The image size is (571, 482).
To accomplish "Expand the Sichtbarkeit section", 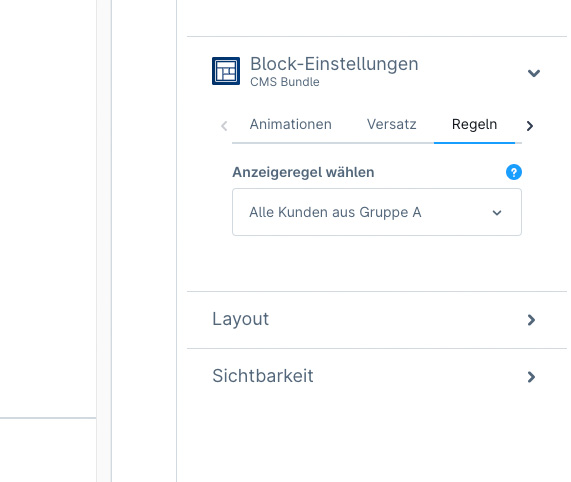I will click(x=377, y=376).
